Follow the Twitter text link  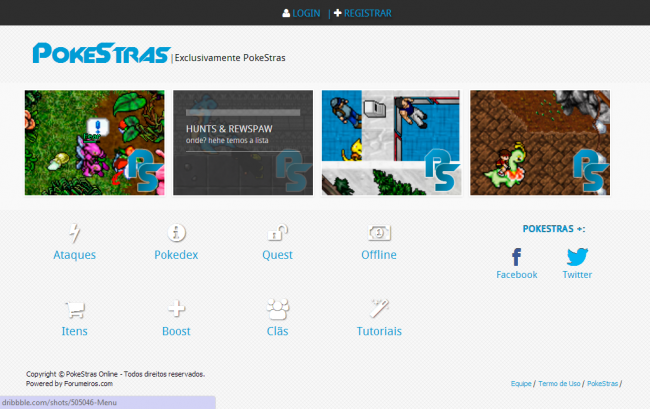[x=577, y=275]
